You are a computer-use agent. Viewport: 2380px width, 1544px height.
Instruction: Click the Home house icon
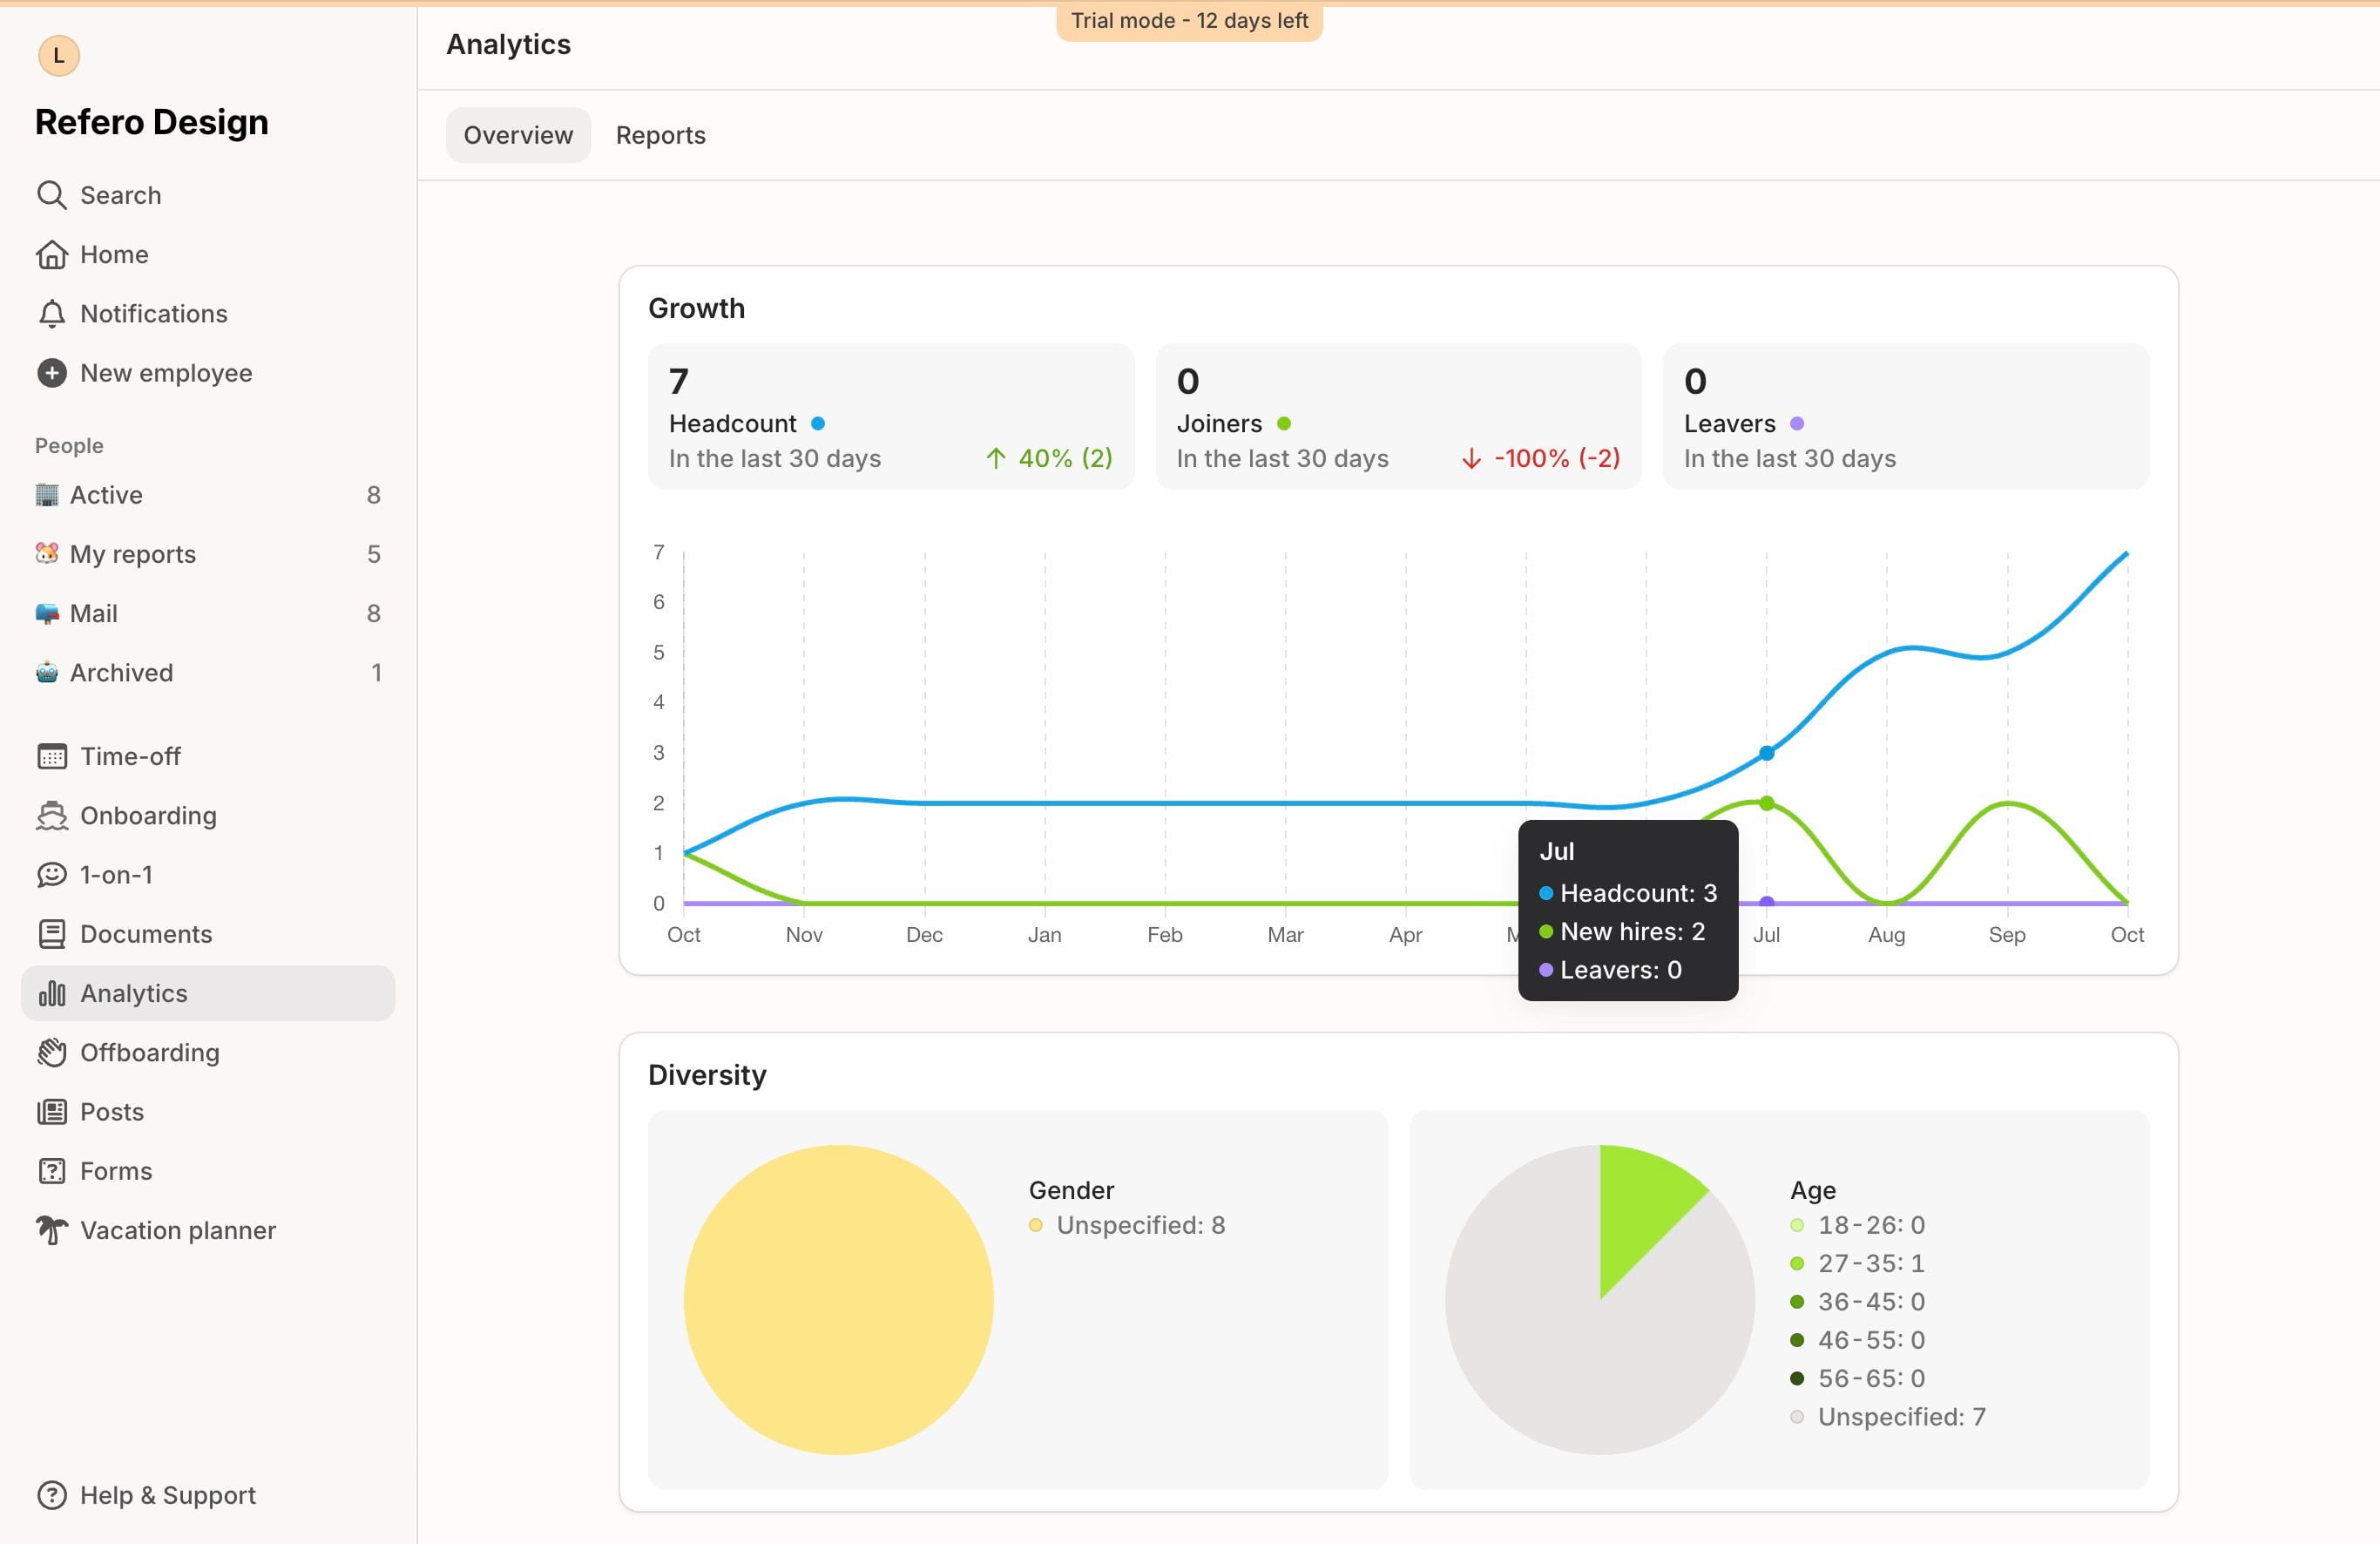pyautogui.click(x=51, y=255)
